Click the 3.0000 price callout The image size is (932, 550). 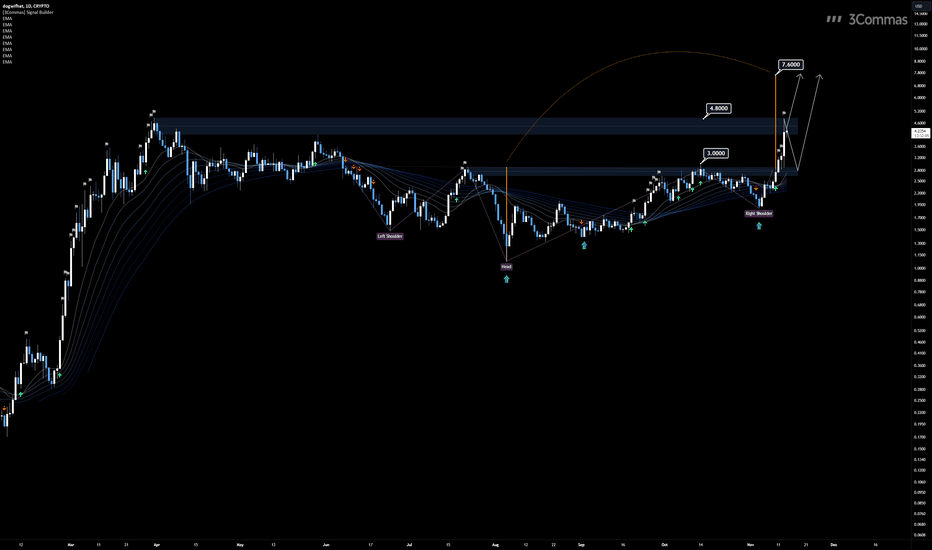[716, 153]
